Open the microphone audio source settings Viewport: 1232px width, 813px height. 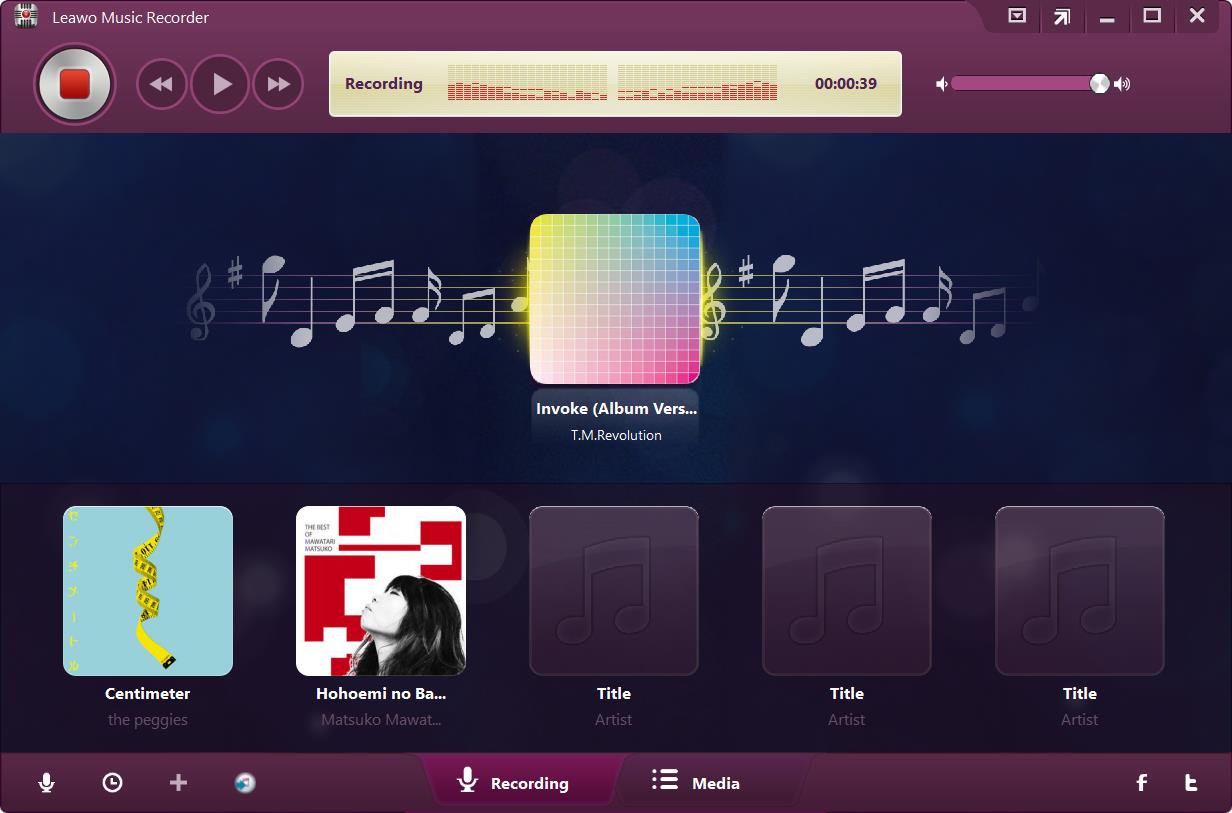[x=46, y=783]
